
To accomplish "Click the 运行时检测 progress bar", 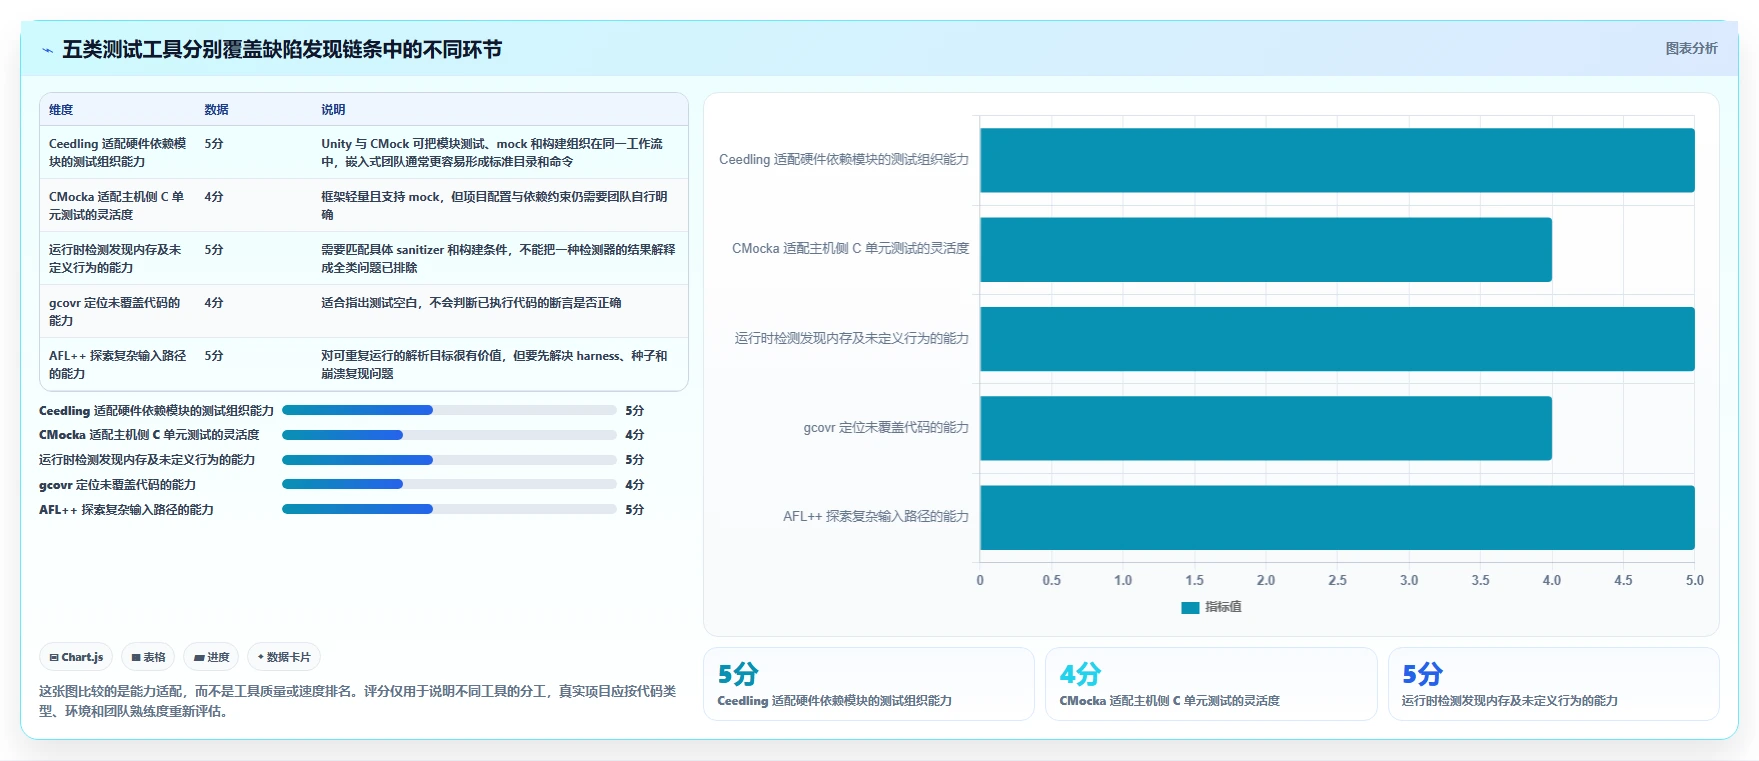I will [x=449, y=460].
